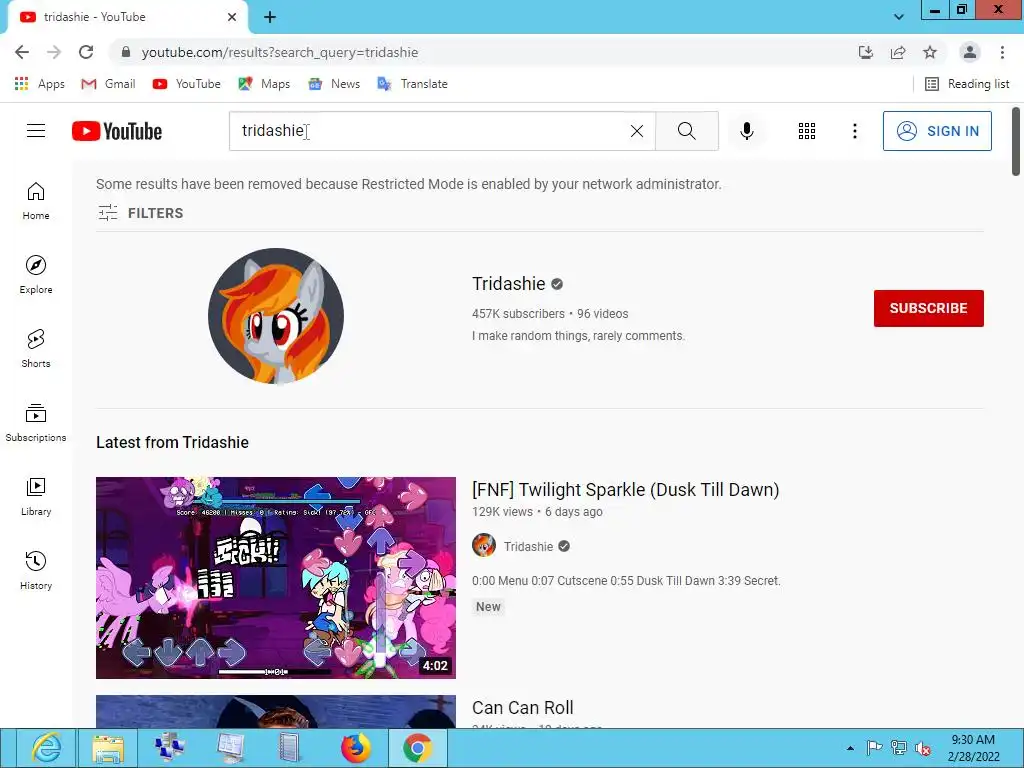Open '[FNF] Twilight Sparkle (Dusk Till Dawn)' title

pyautogui.click(x=626, y=490)
